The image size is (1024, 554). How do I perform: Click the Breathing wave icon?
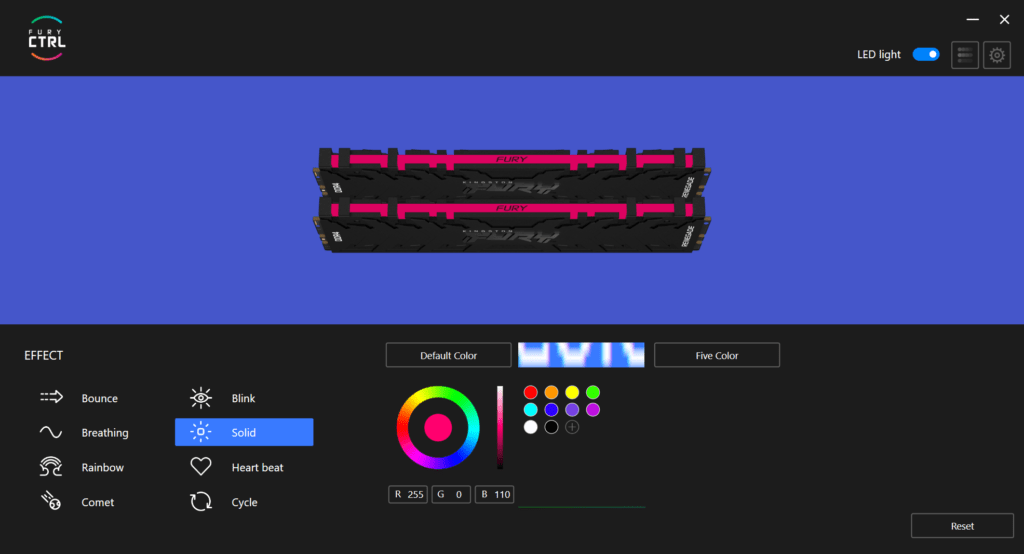point(51,432)
